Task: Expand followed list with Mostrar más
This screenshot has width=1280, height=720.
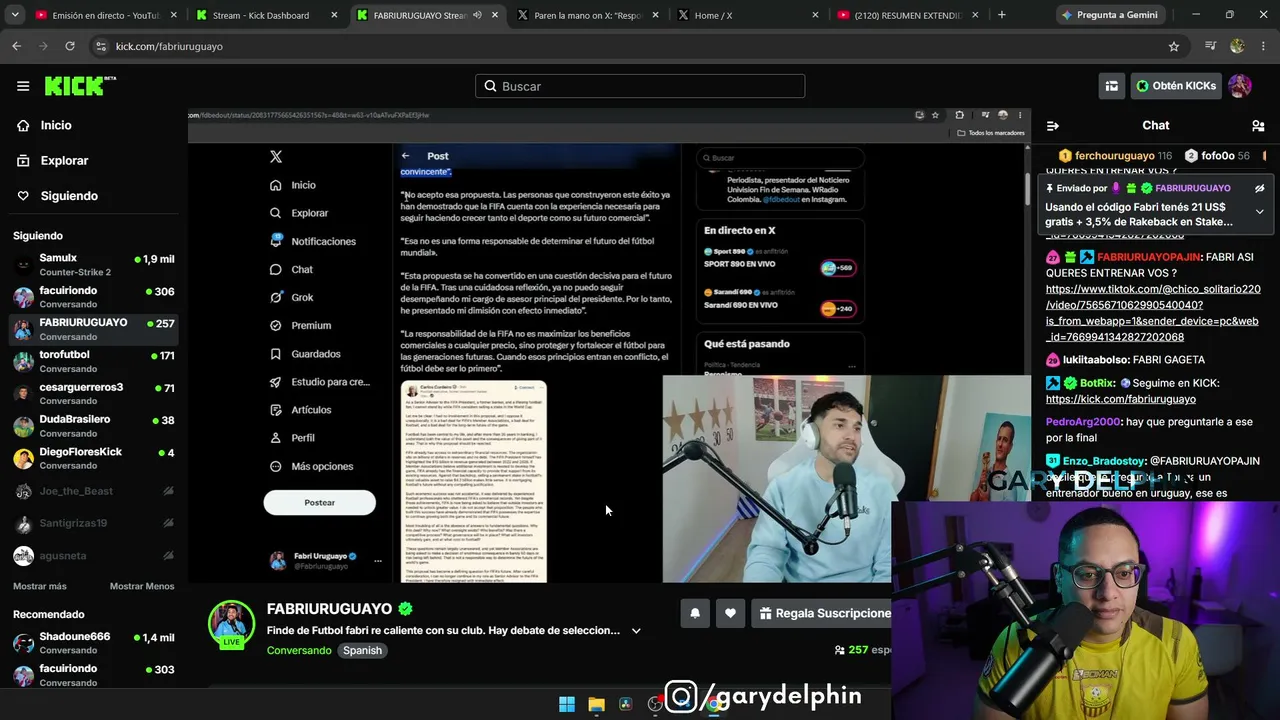Action: 40,586
